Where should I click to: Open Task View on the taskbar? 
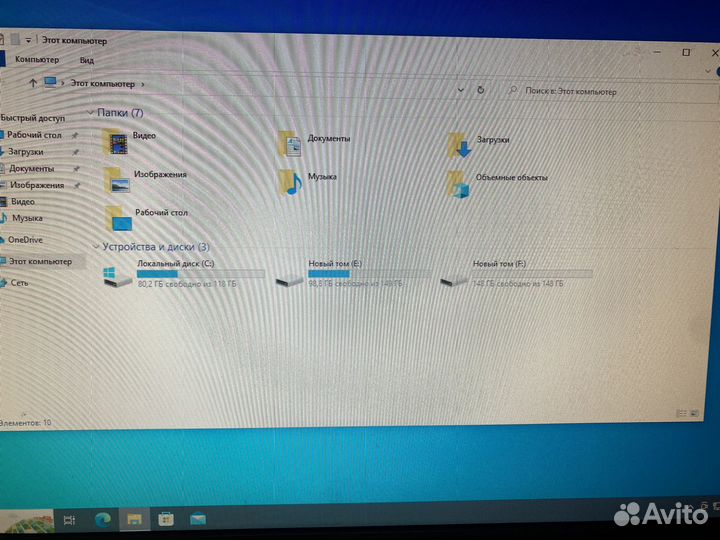(x=69, y=520)
